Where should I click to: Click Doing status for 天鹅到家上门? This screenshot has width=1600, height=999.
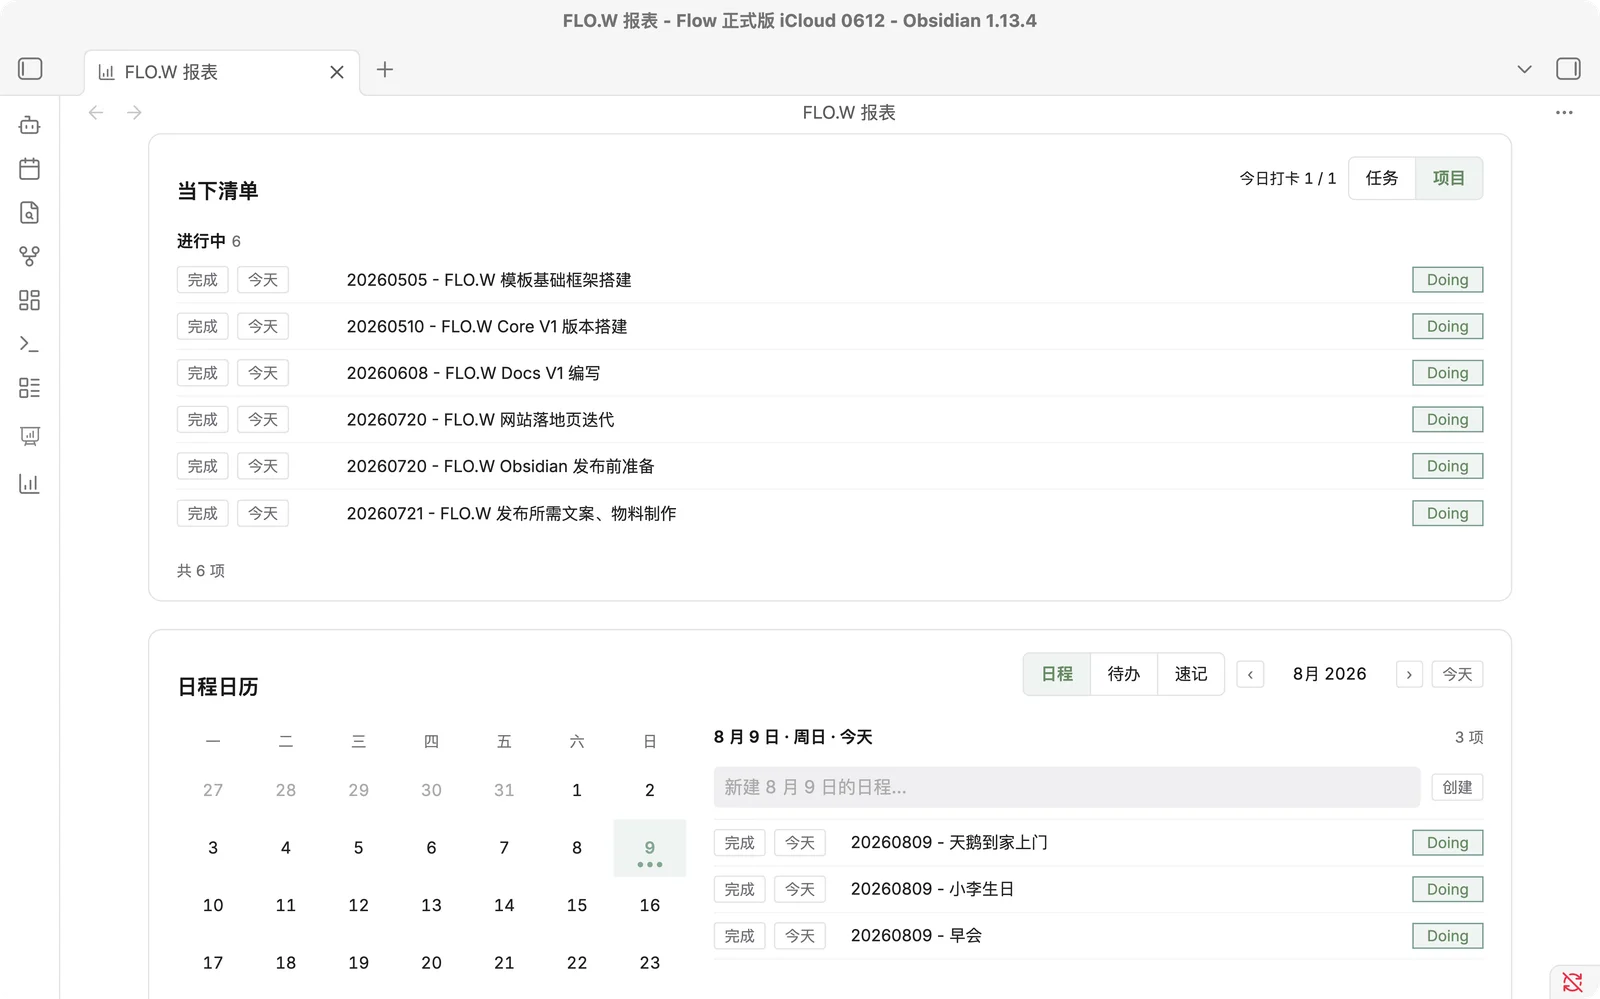coord(1447,843)
